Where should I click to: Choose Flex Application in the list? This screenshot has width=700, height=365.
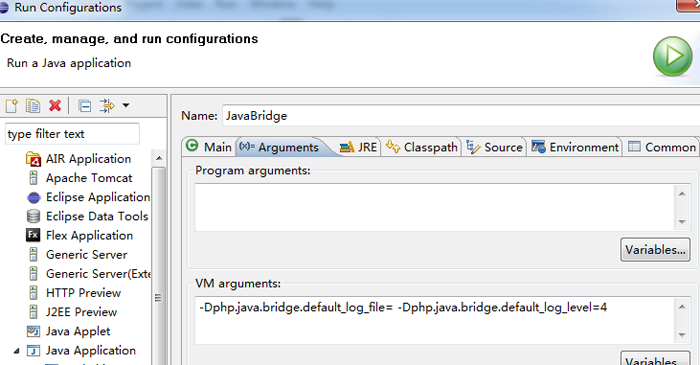pyautogui.click(x=89, y=236)
